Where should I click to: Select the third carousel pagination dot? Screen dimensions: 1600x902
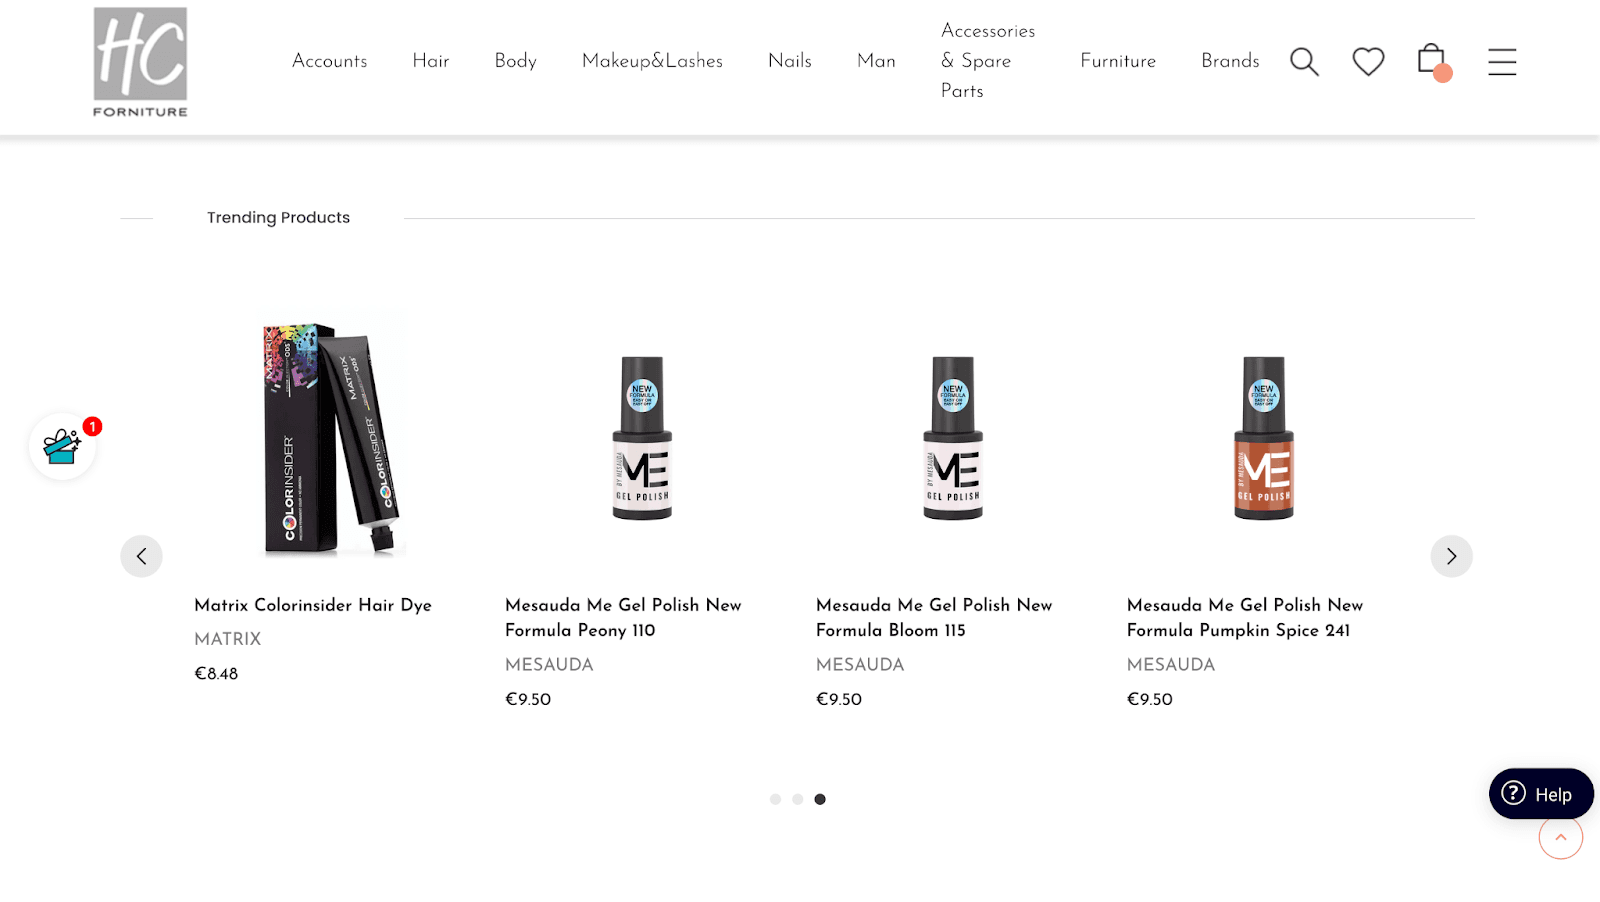(820, 799)
